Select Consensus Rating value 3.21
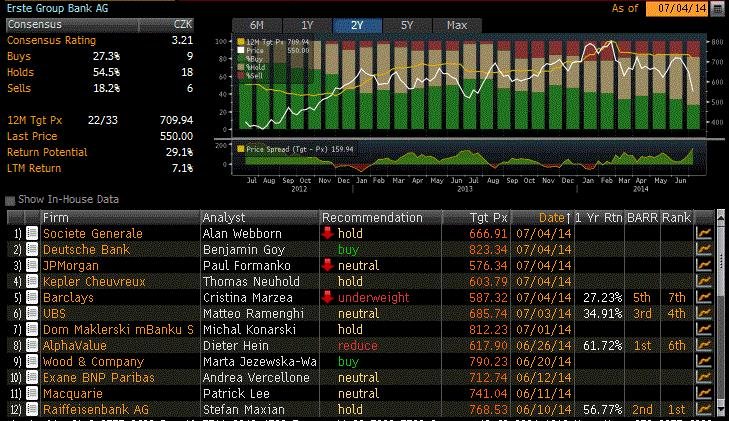Screen dimensions: 729x421 click(182, 40)
